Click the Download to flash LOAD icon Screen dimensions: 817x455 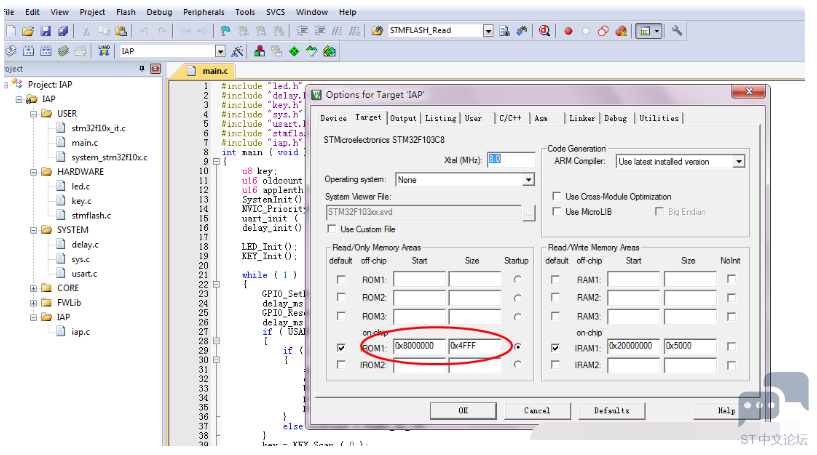[104, 51]
